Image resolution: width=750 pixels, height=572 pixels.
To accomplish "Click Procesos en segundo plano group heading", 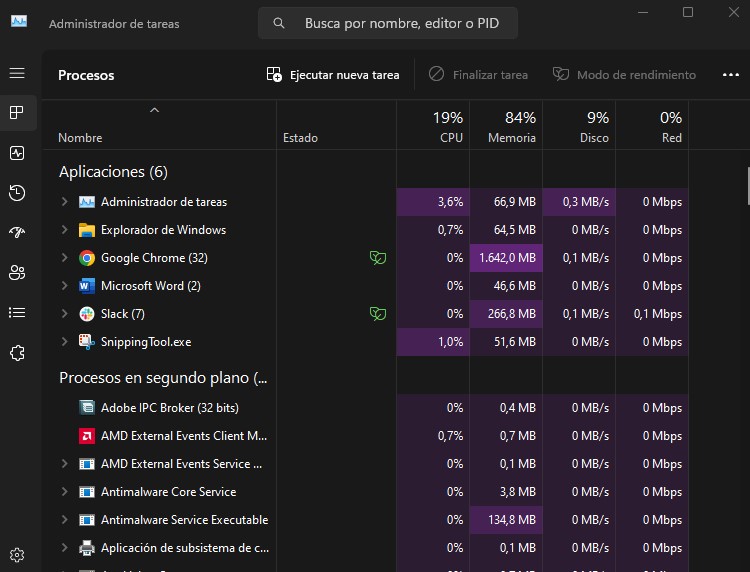I will point(163,378).
